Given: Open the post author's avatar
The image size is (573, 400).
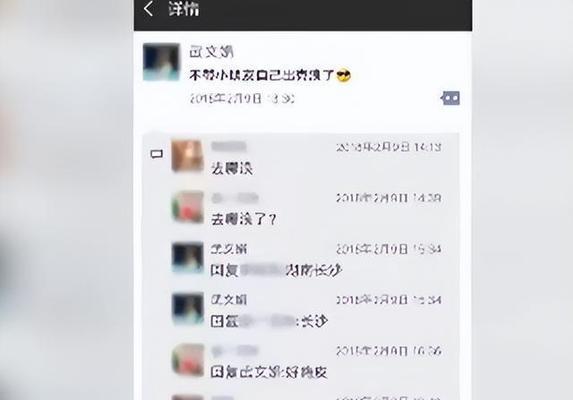Looking at the screenshot, I should tap(162, 61).
